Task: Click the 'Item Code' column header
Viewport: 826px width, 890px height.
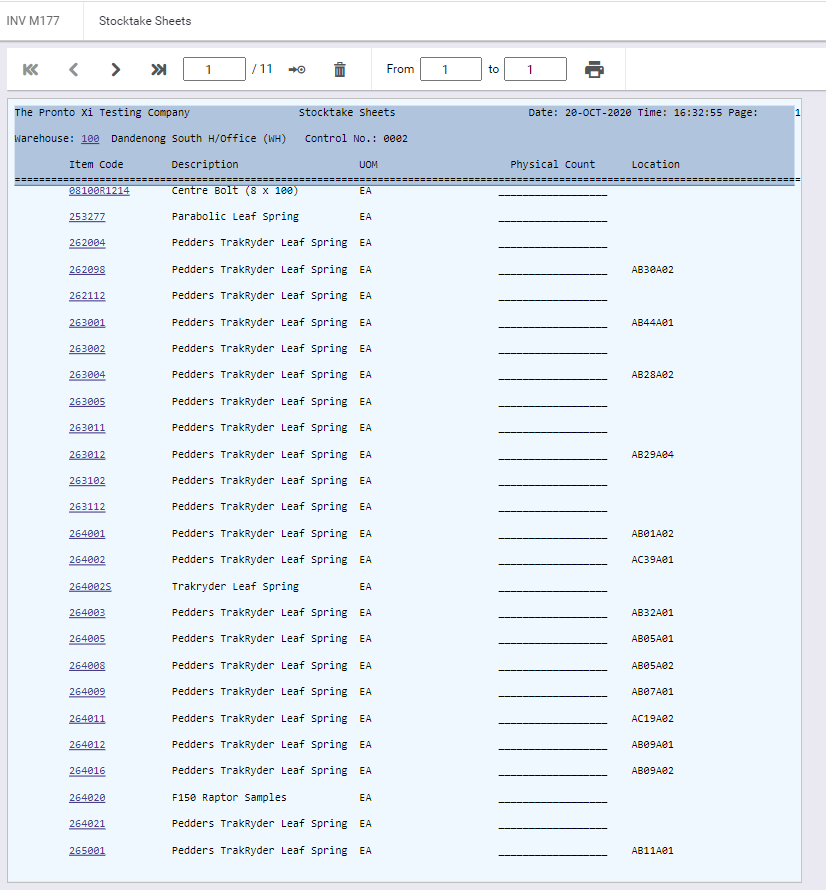Action: (96, 165)
